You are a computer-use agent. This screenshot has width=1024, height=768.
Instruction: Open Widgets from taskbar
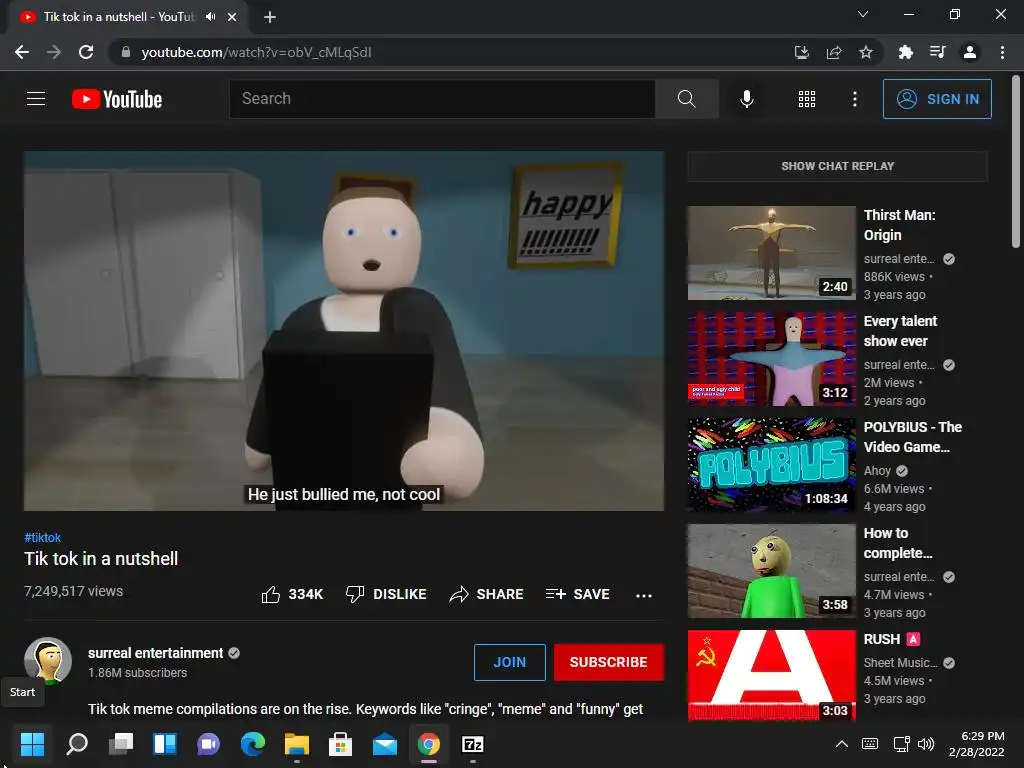pos(165,744)
